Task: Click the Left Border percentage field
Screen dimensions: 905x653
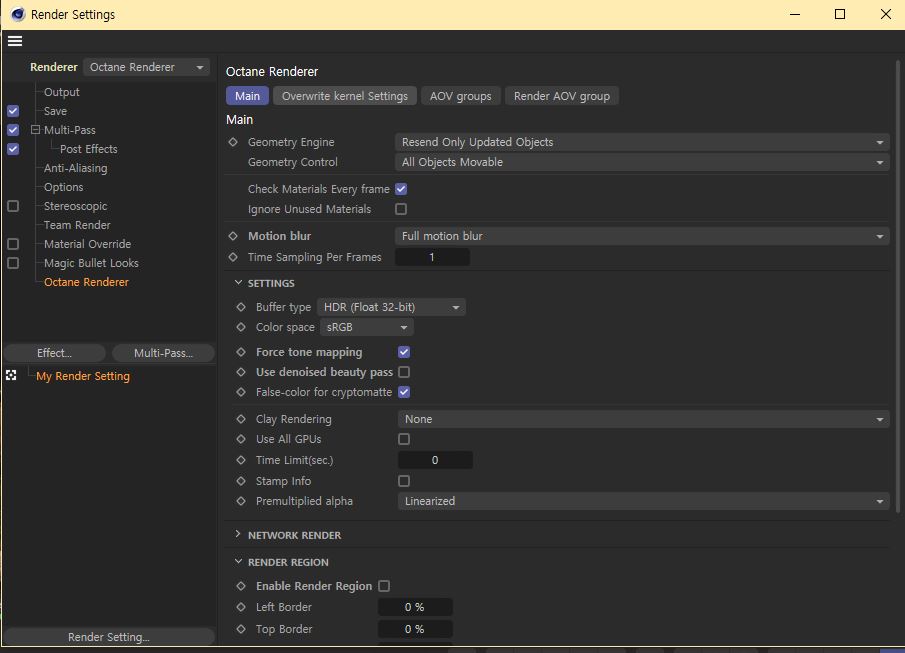Action: pyautogui.click(x=415, y=607)
